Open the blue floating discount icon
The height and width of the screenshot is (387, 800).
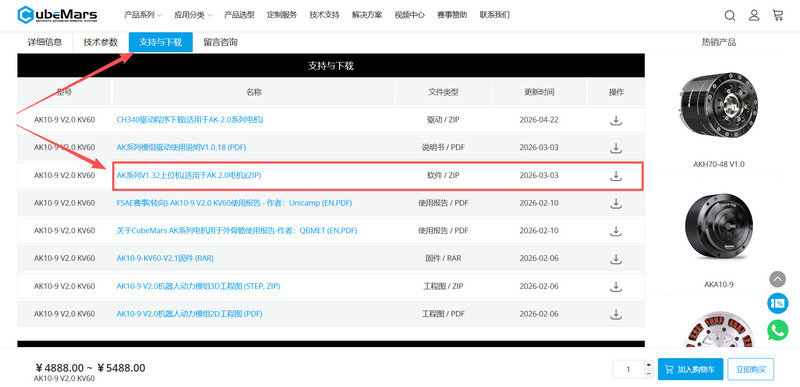778,303
